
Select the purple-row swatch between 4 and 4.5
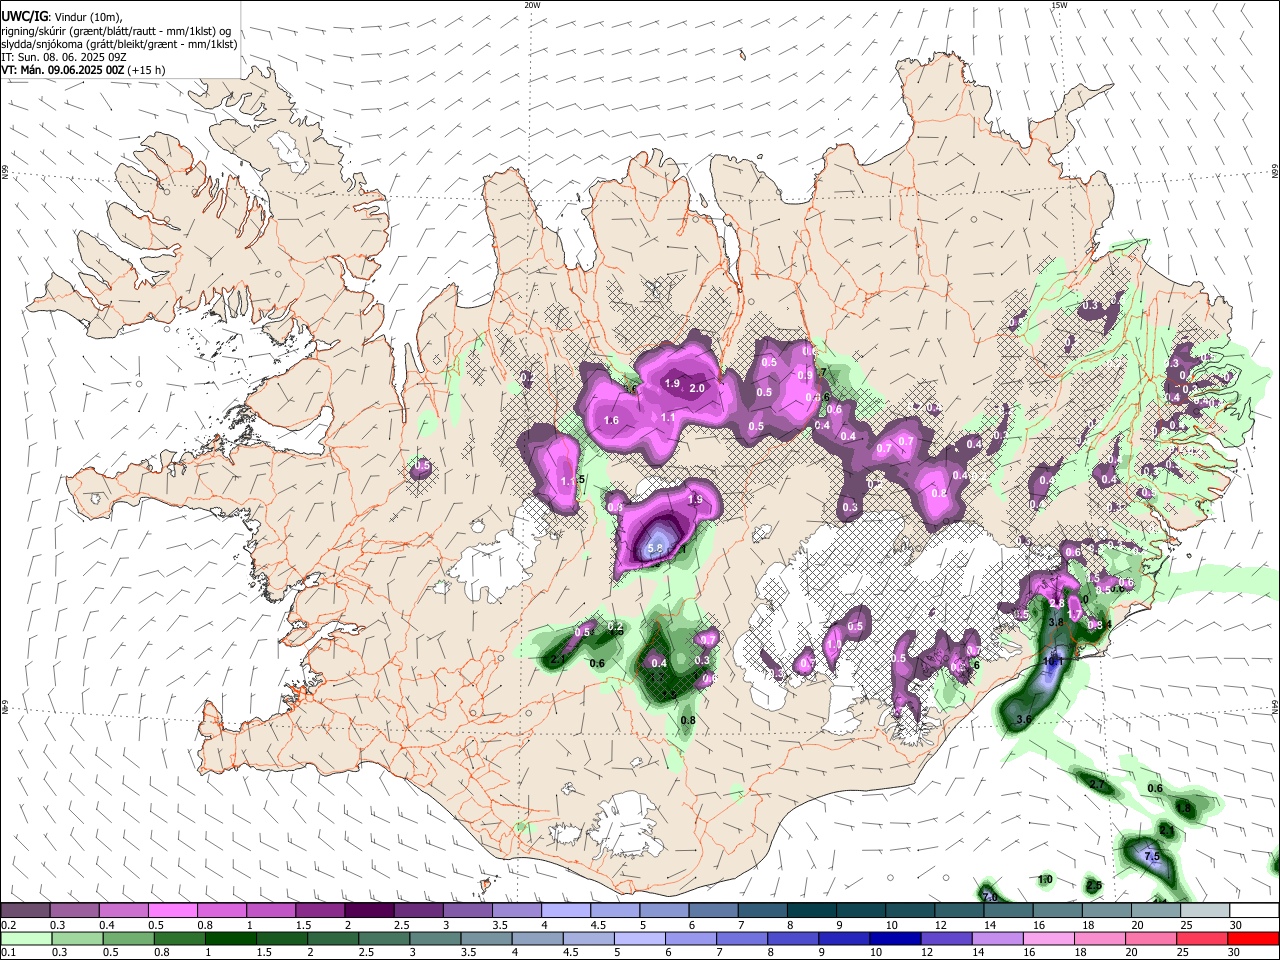pos(565,911)
